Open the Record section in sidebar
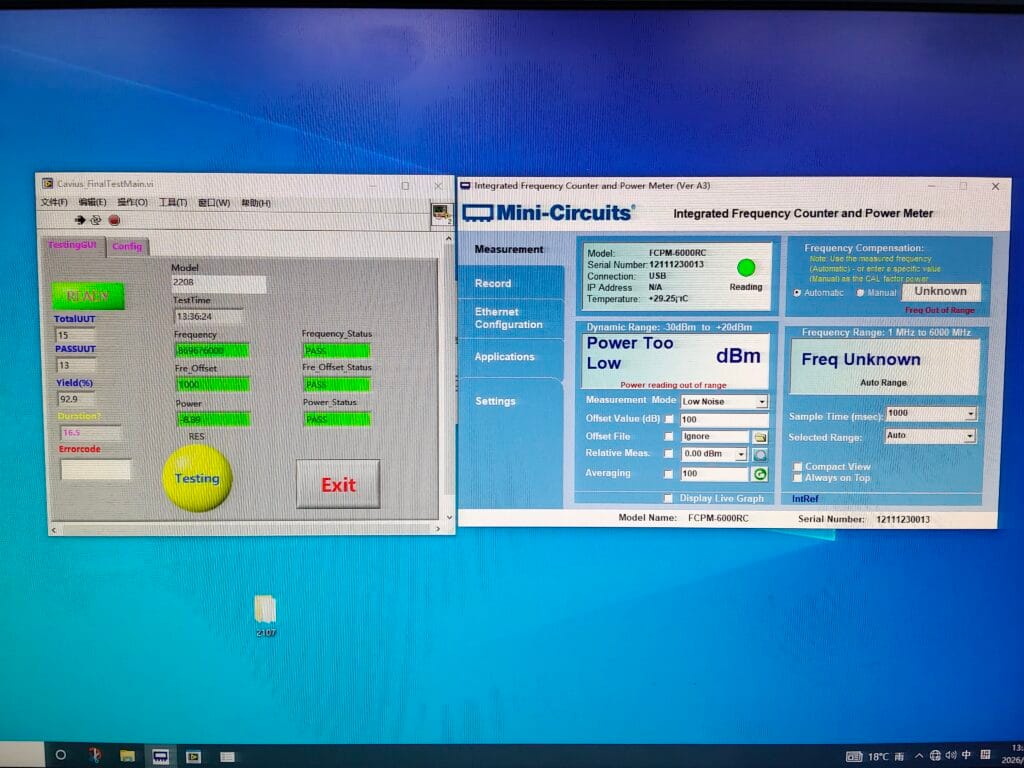 tap(493, 283)
